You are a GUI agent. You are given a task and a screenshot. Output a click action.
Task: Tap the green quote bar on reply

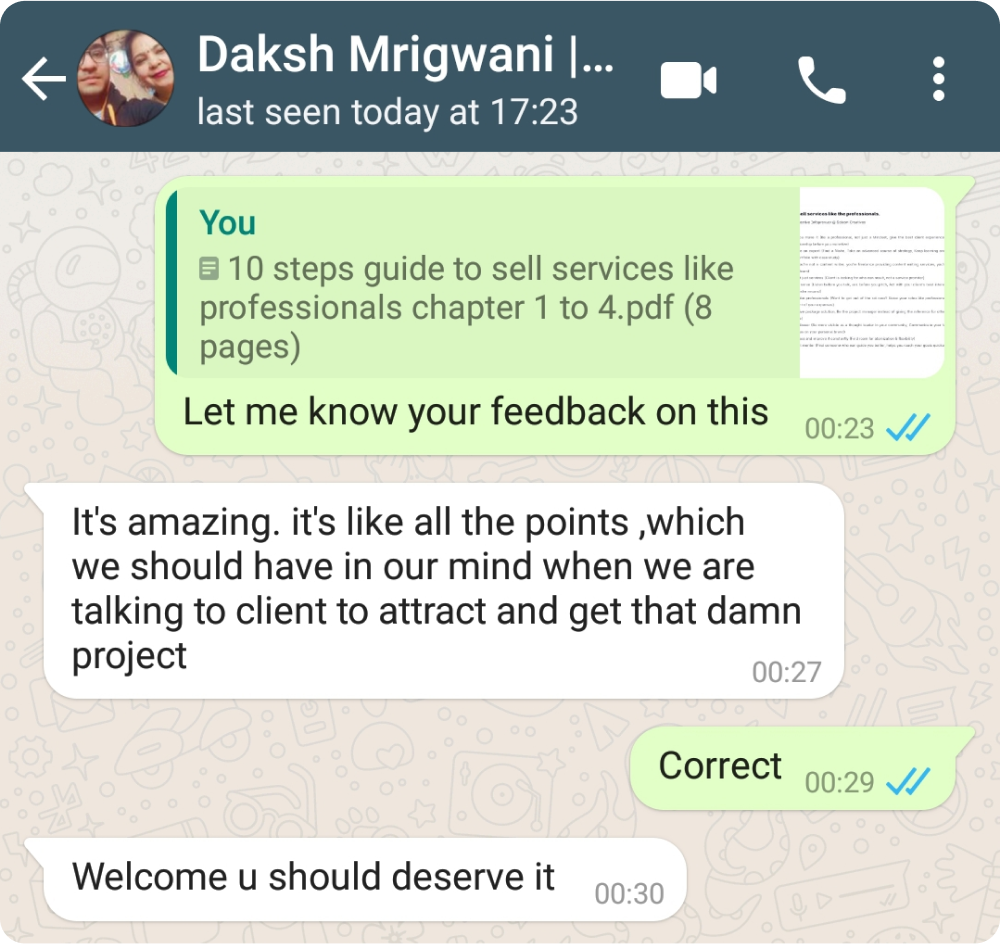tap(171, 282)
